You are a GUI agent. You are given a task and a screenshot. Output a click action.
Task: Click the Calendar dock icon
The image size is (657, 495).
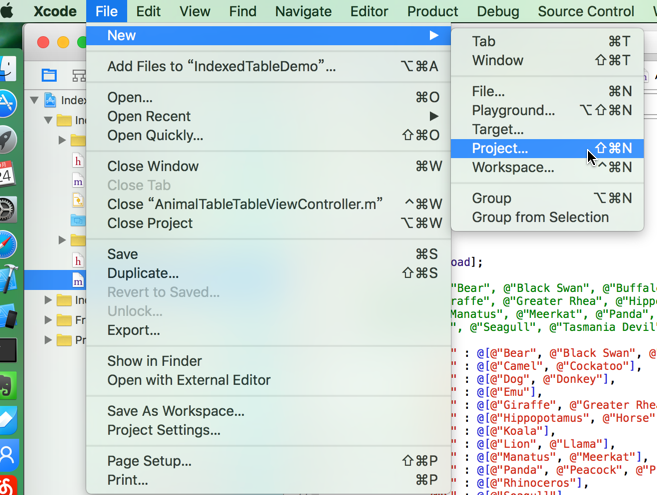[x=8, y=175]
